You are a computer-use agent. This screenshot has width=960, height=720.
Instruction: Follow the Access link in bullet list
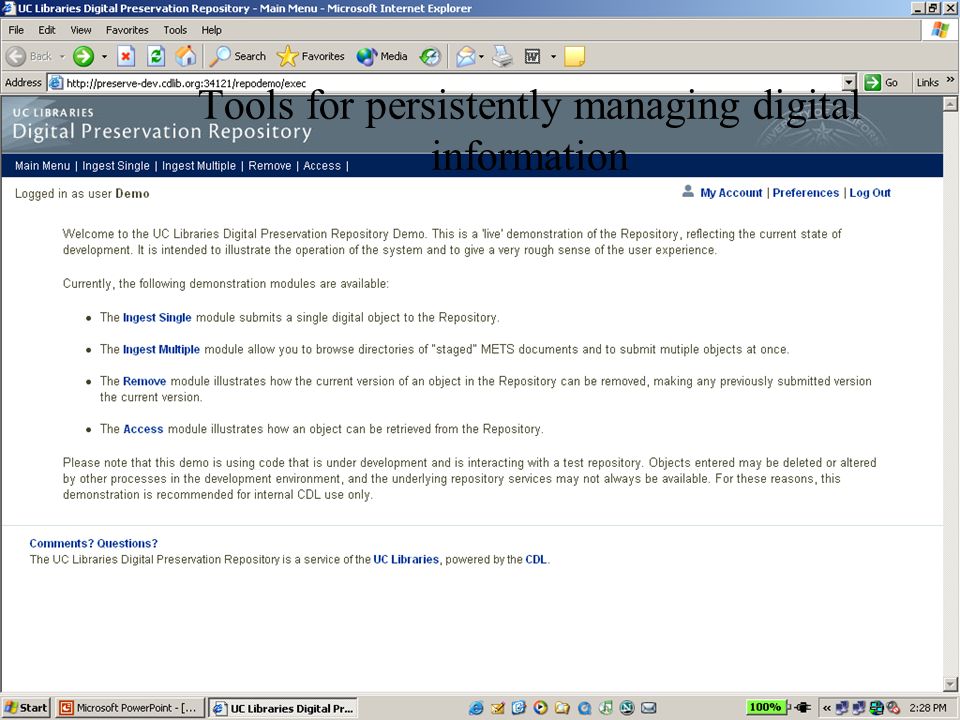[x=143, y=429]
